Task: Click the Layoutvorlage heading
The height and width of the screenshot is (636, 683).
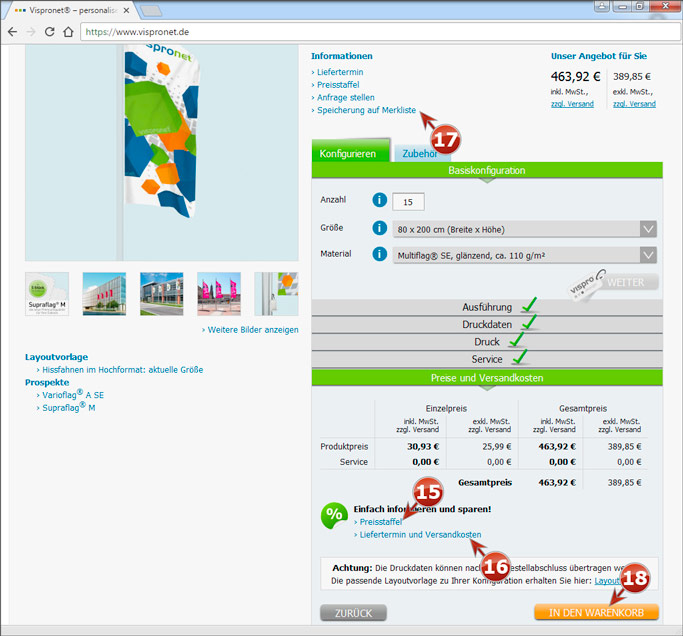Action: point(56,357)
